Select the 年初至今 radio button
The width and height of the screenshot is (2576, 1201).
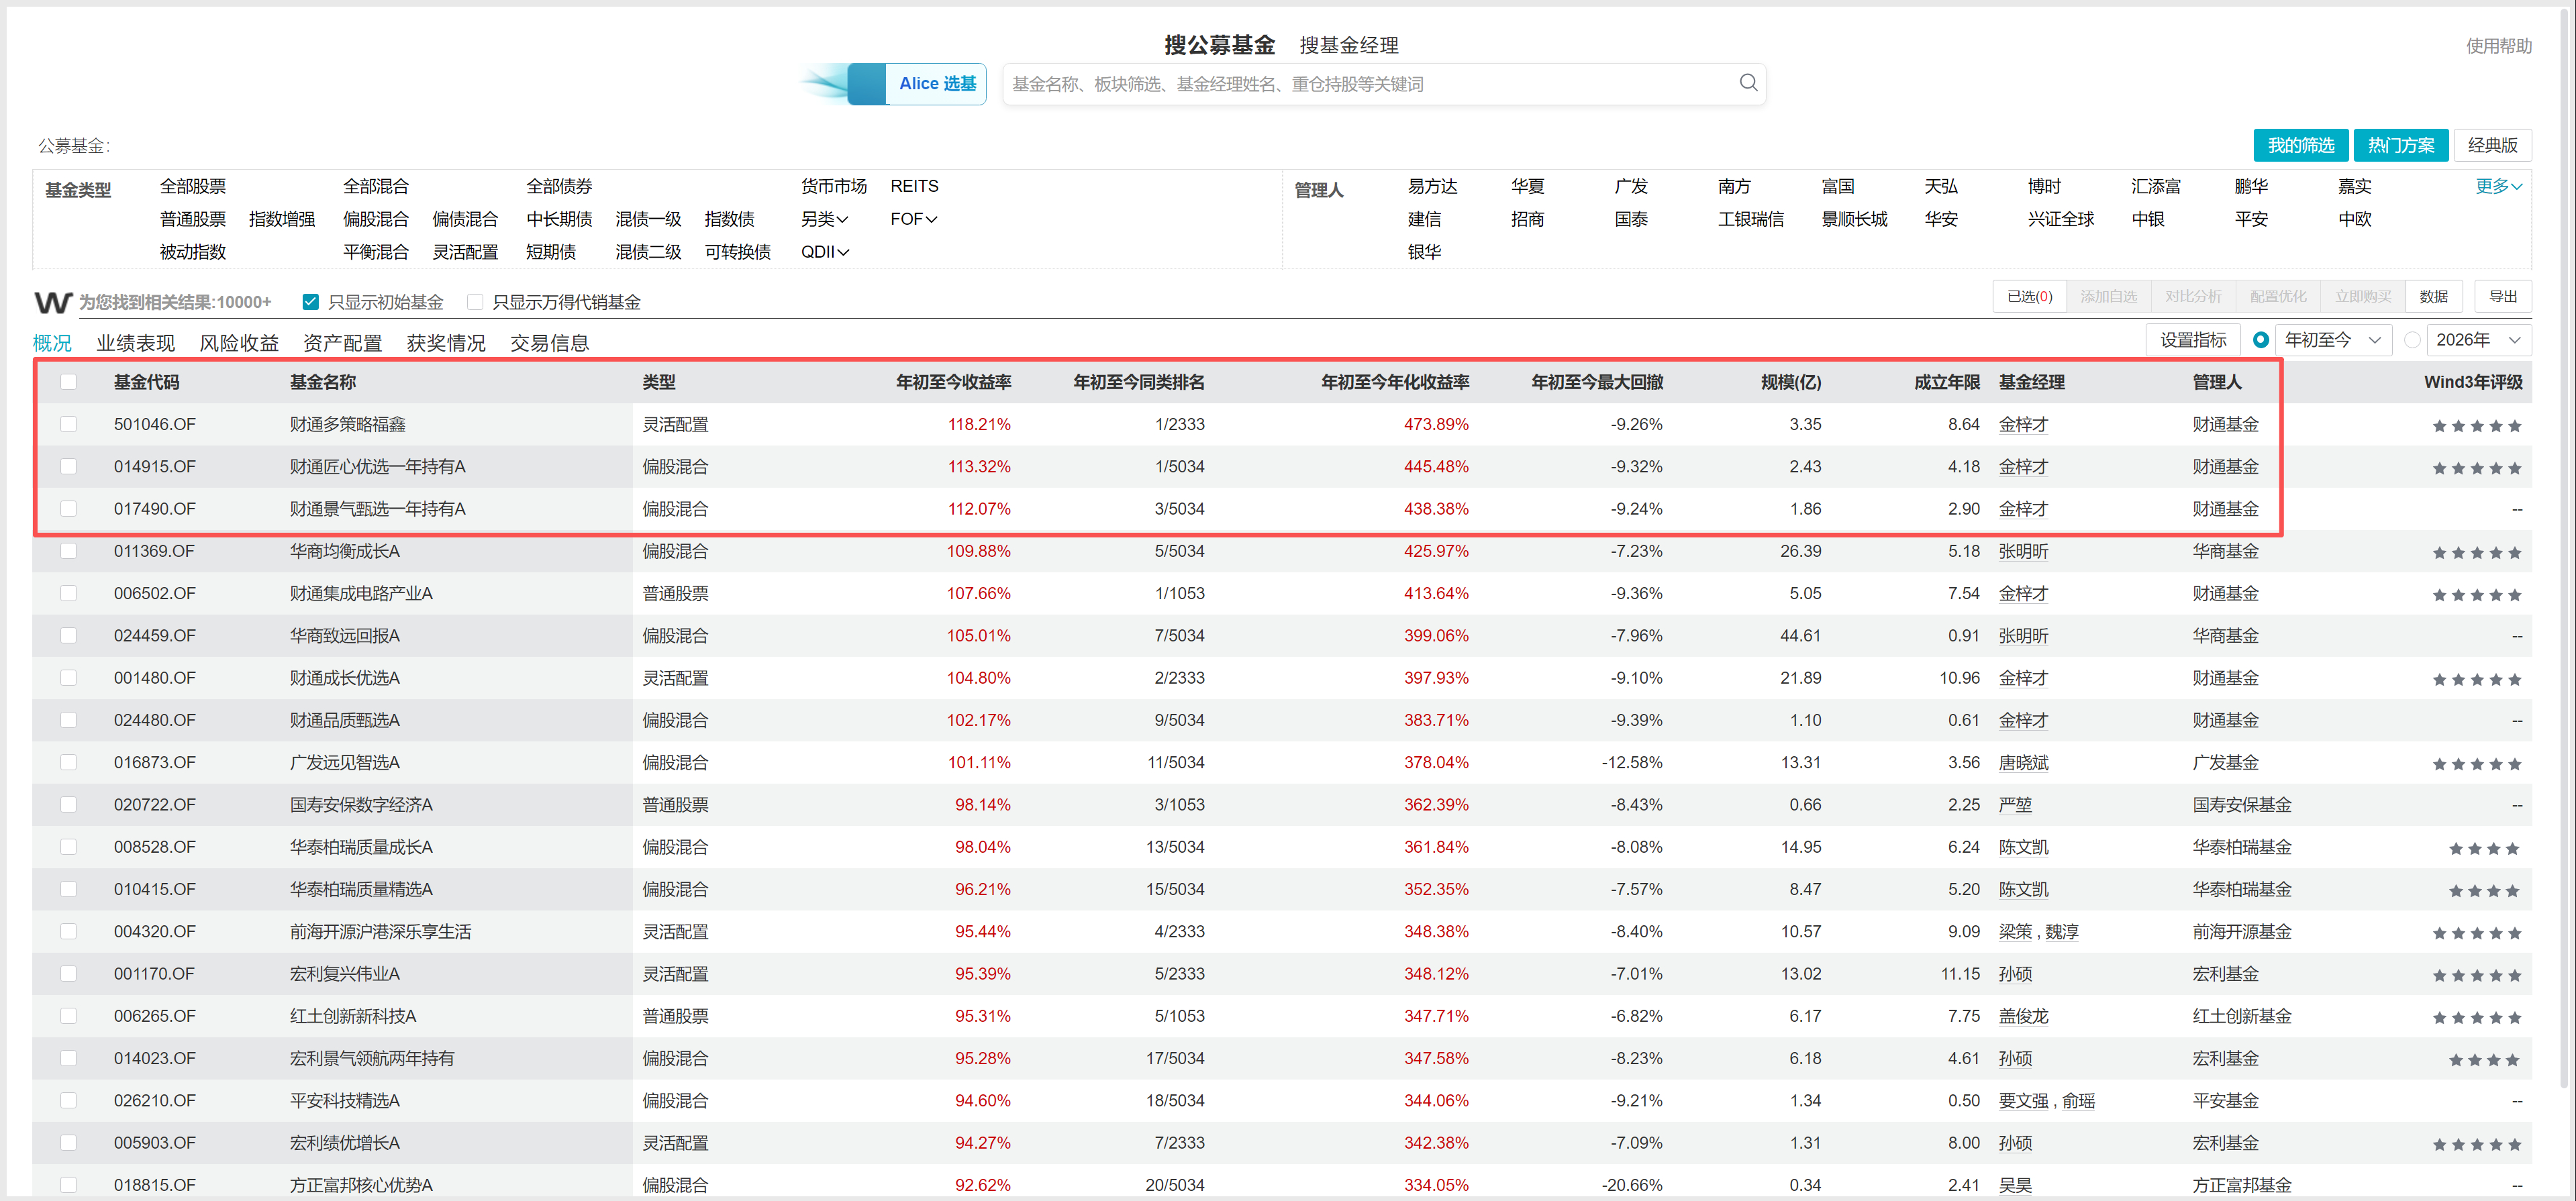[x=2260, y=340]
